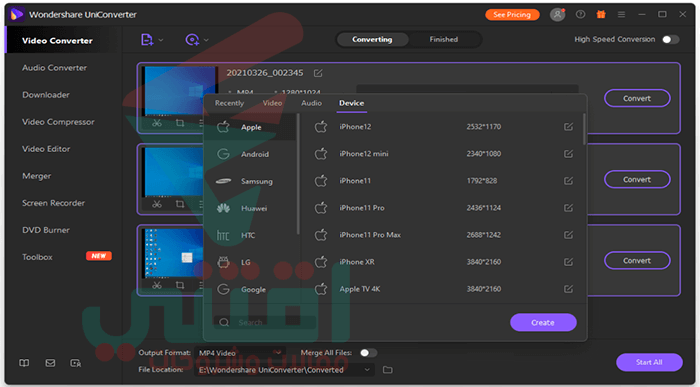This screenshot has width=700, height=387.
Task: Select the Video format tab
Action: [272, 103]
